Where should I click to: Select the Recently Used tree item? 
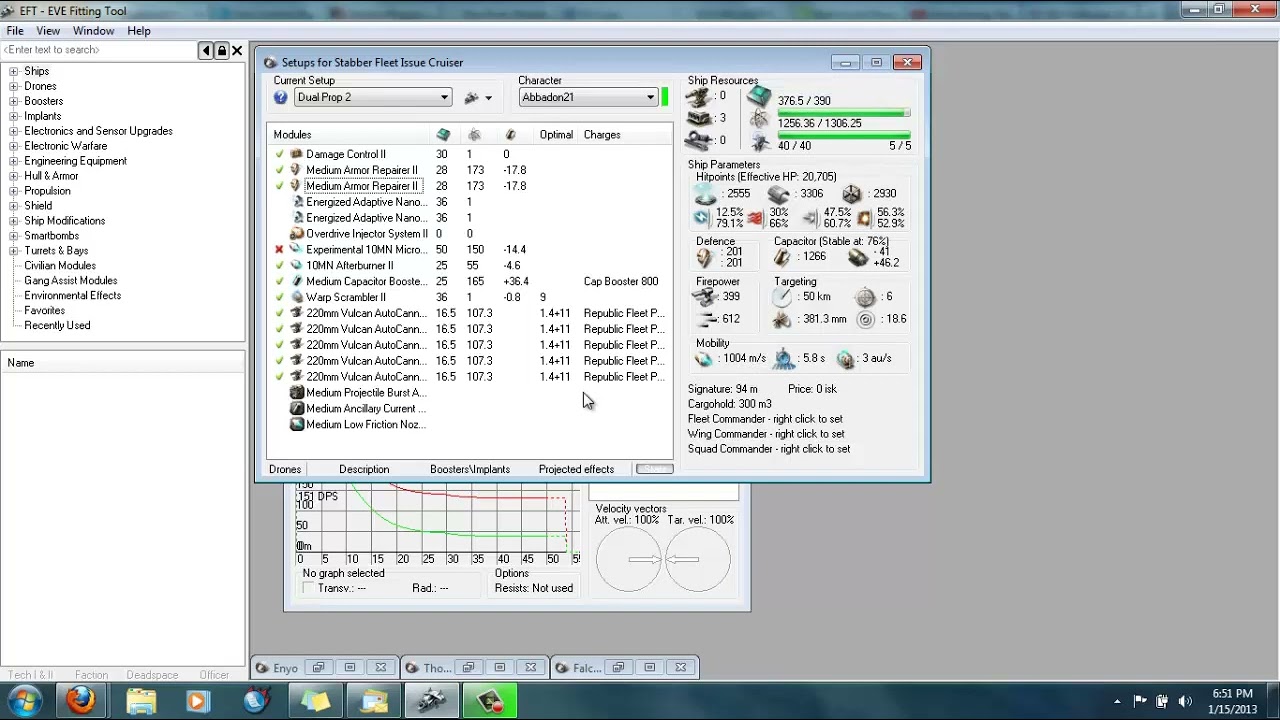click(57, 326)
